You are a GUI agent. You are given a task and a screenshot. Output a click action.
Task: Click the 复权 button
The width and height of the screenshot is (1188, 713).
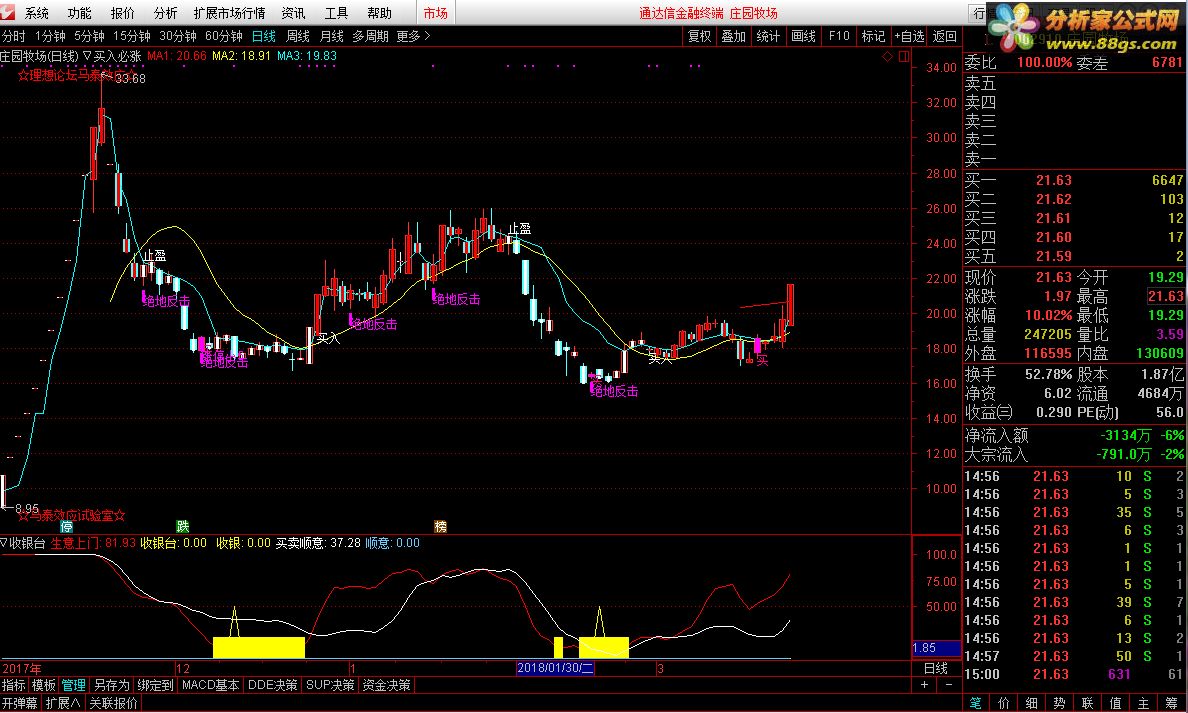point(699,36)
